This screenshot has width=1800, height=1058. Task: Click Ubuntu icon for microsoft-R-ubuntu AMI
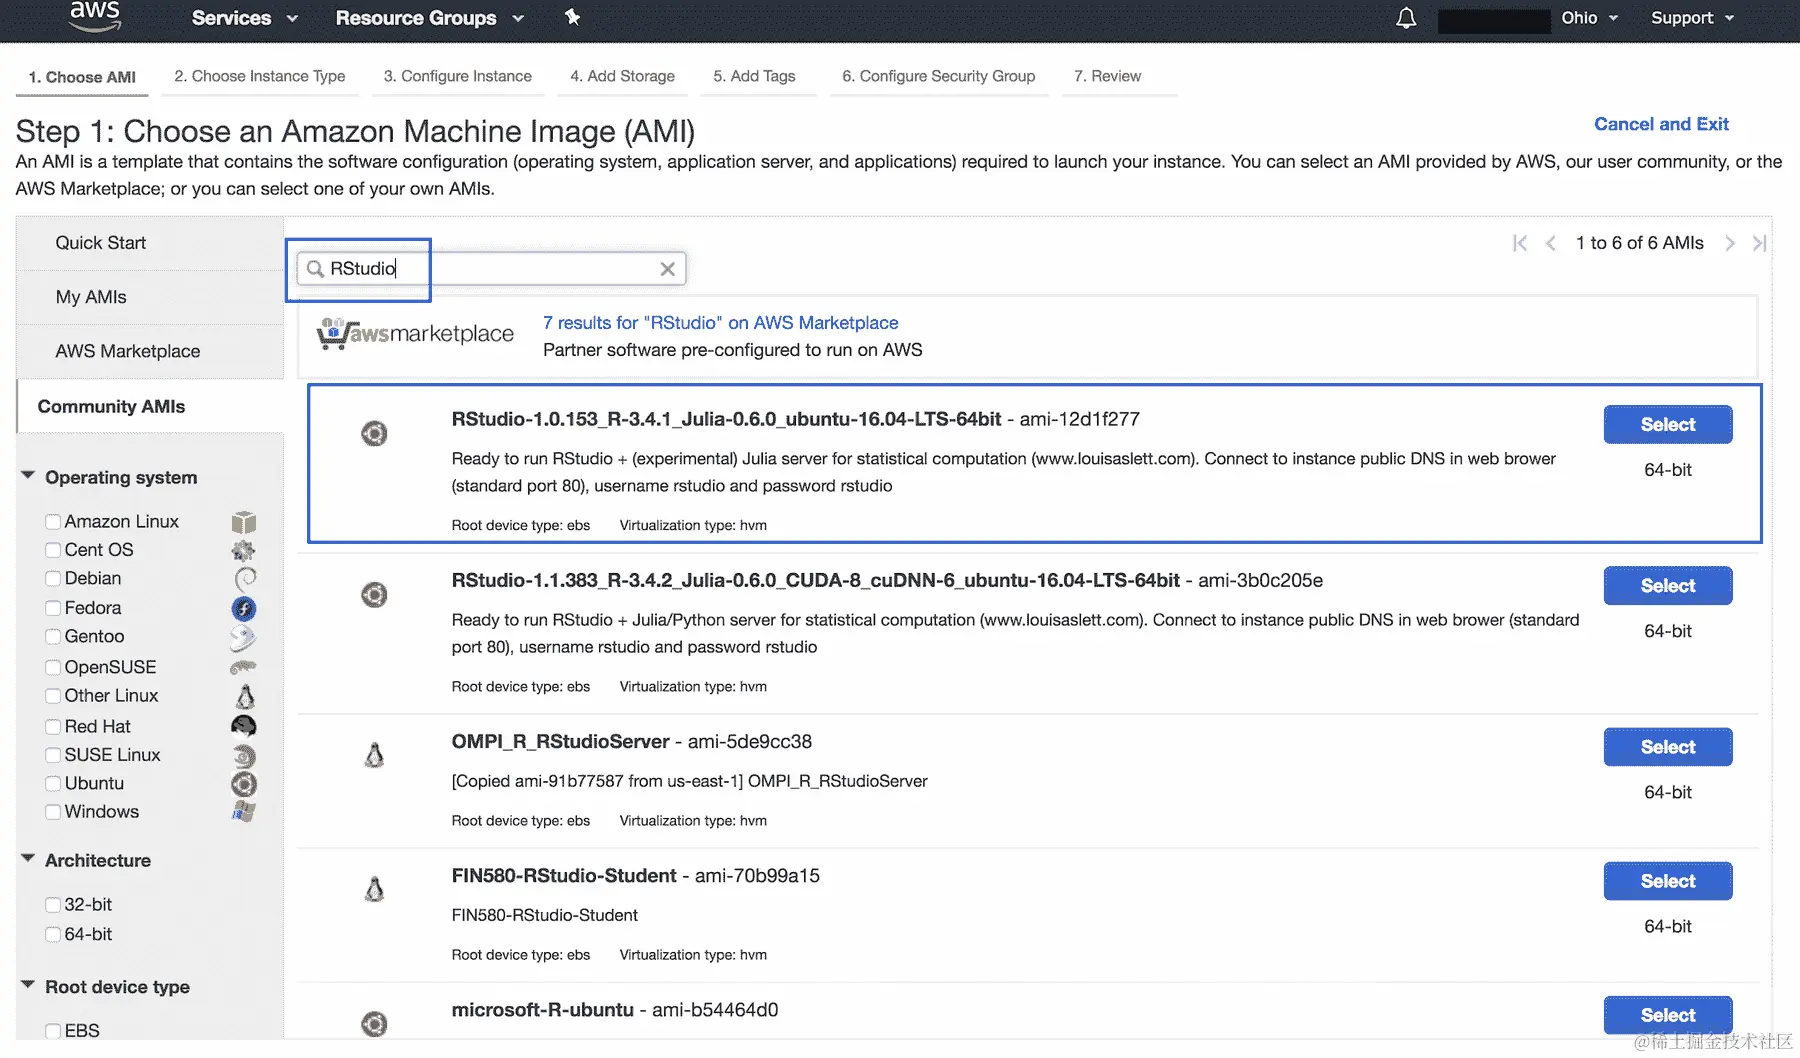[x=374, y=1024]
